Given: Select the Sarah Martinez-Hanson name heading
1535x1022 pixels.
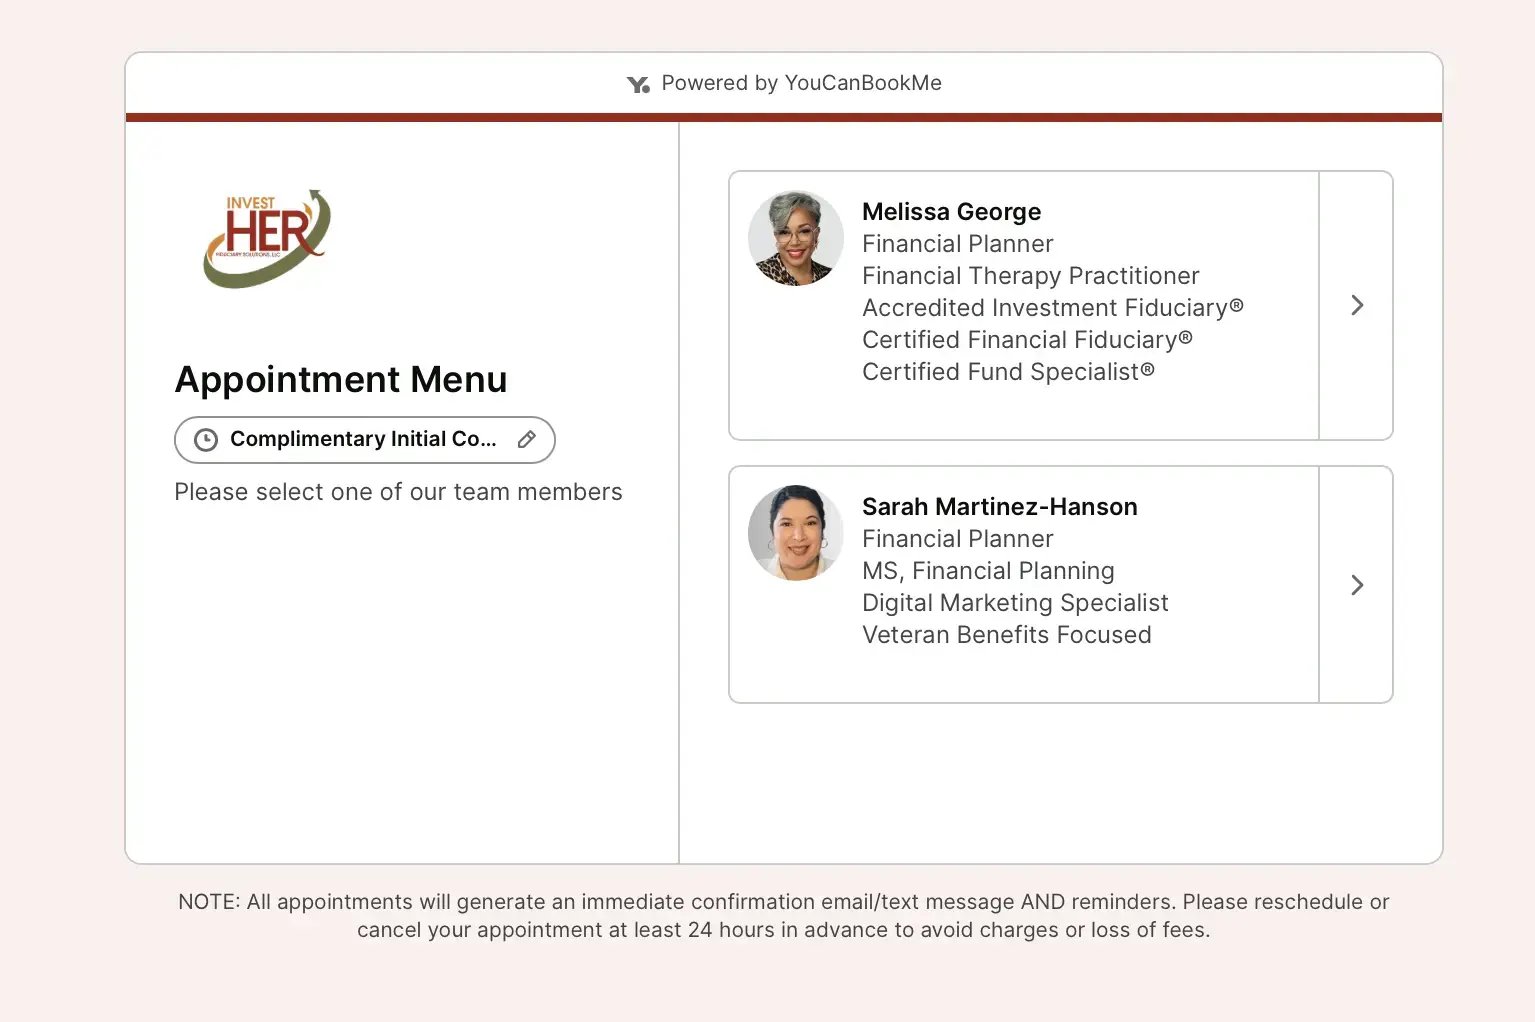Looking at the screenshot, I should [1000, 507].
